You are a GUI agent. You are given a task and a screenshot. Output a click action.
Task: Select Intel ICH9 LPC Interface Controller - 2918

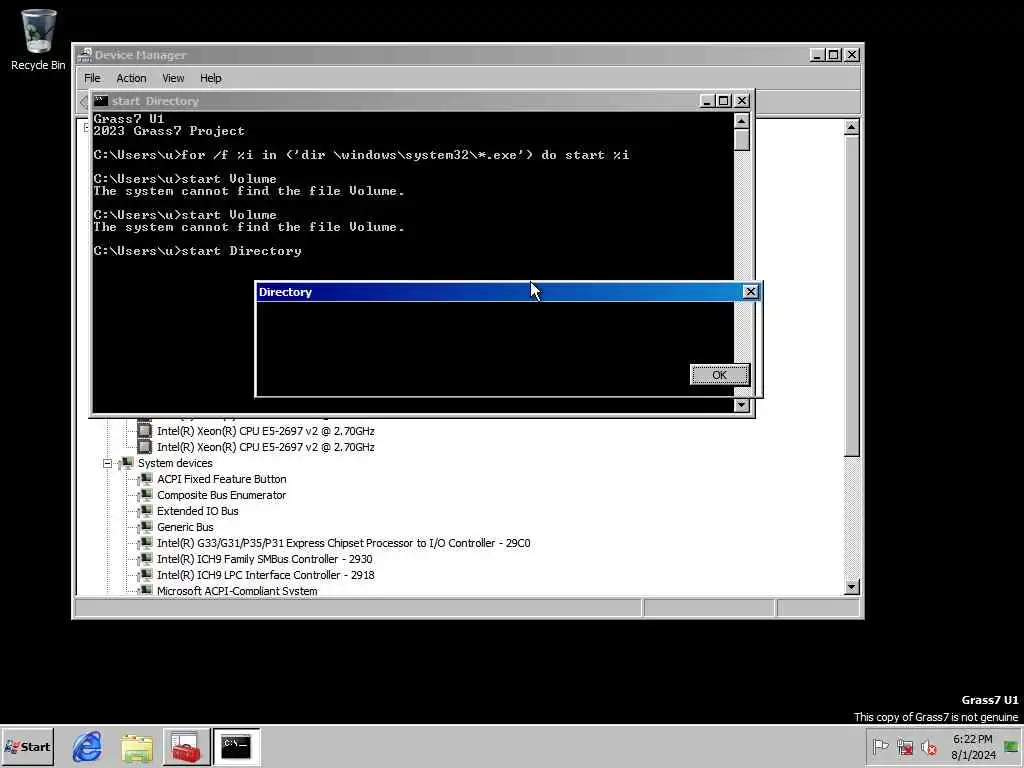pyautogui.click(x=266, y=575)
